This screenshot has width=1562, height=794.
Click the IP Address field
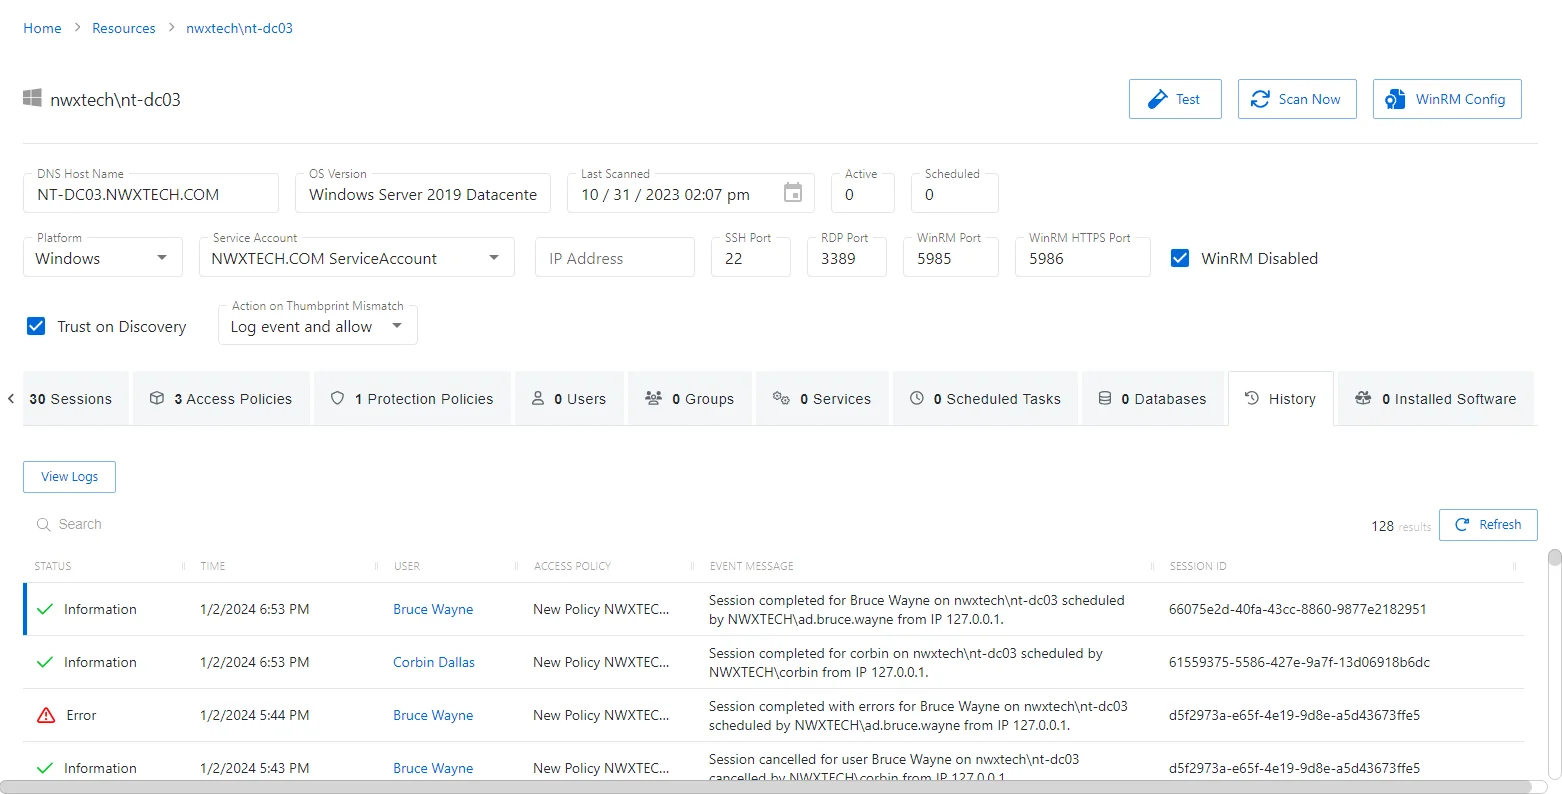pos(615,258)
